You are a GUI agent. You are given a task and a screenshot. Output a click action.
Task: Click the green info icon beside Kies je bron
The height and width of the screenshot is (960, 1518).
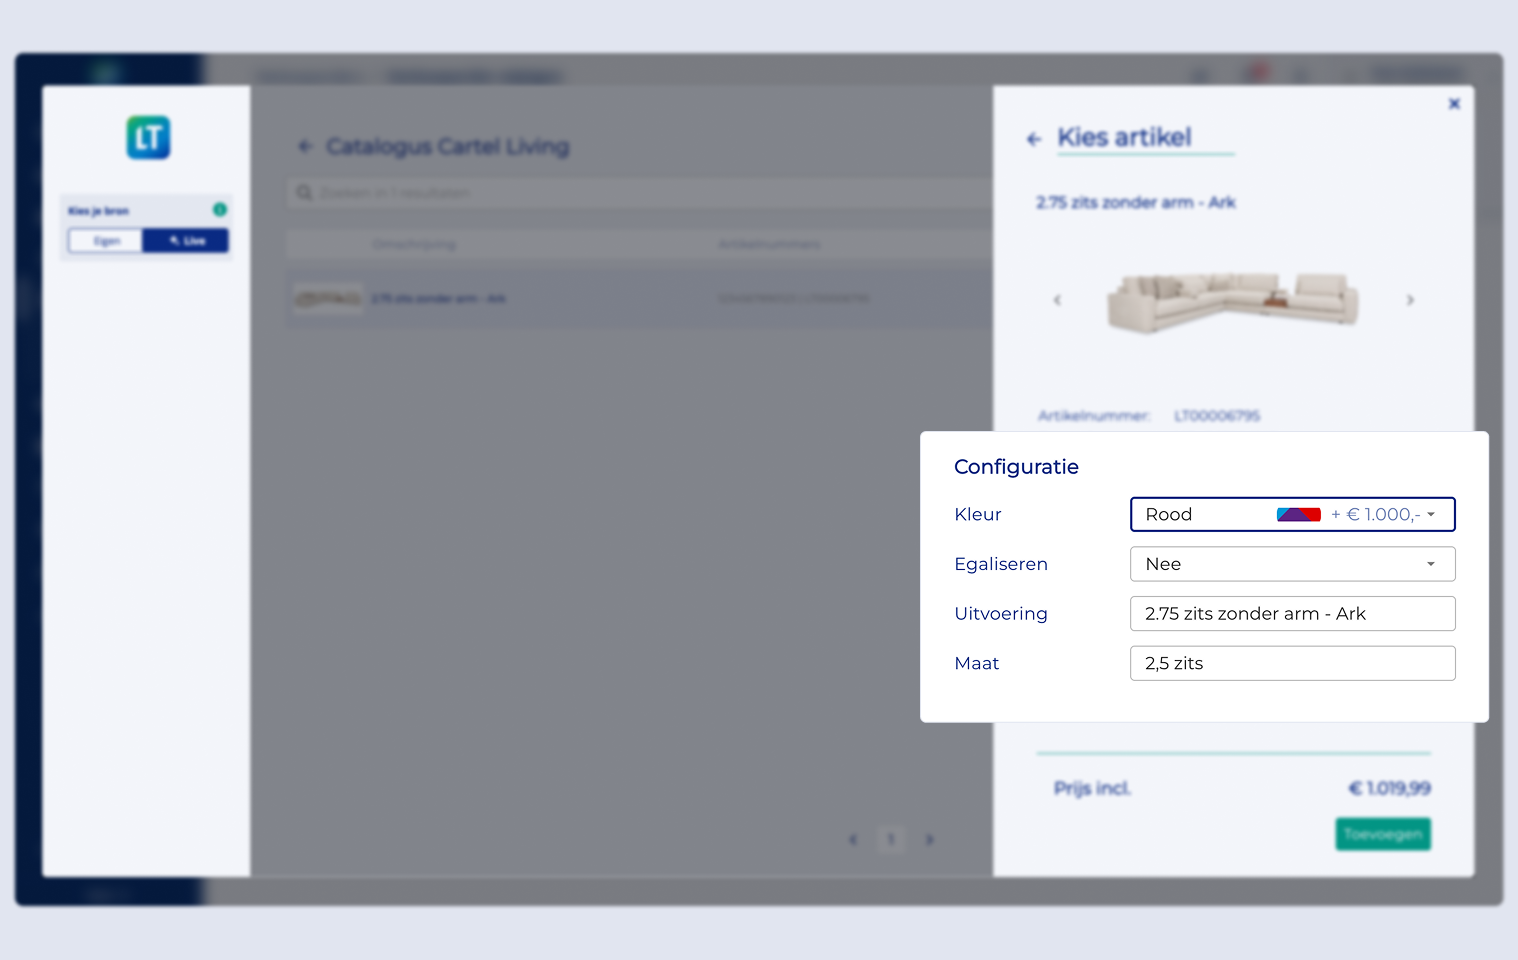pyautogui.click(x=220, y=209)
